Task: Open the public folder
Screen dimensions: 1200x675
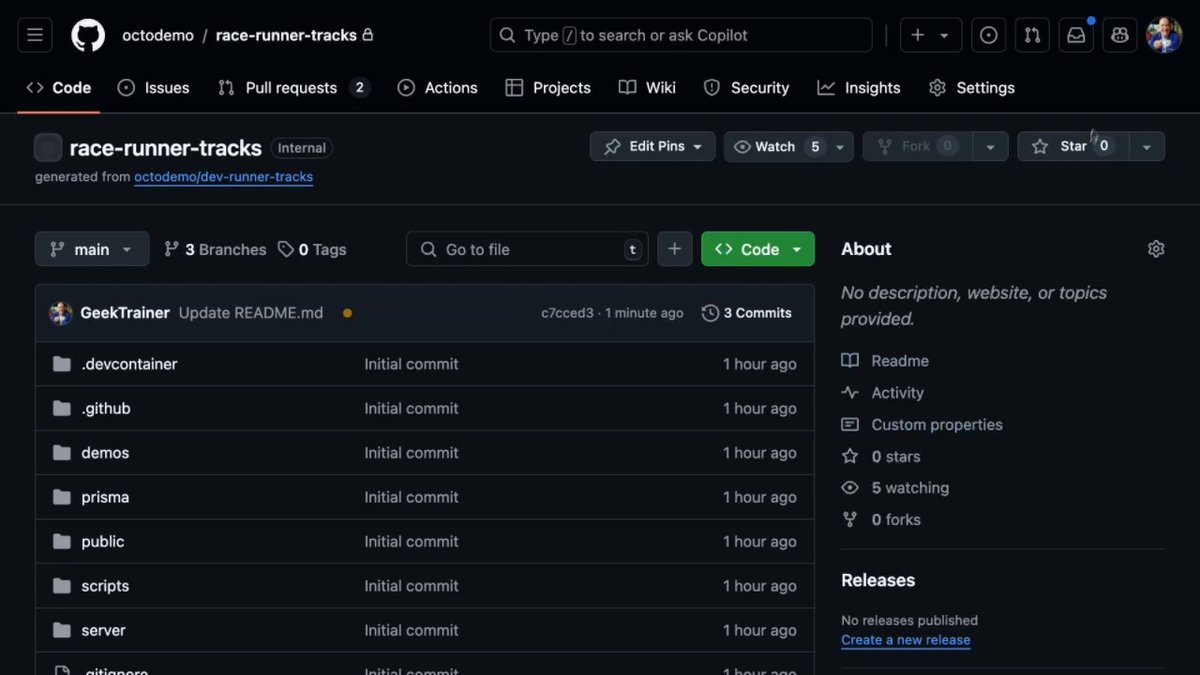Action: point(103,541)
